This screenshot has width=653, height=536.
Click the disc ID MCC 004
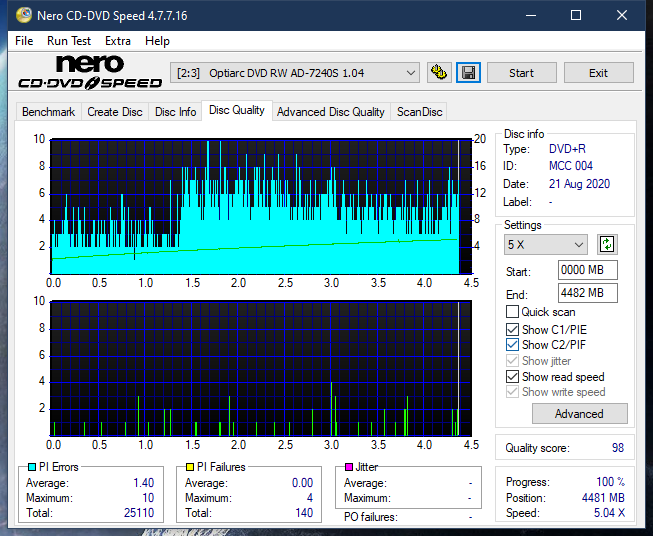(571, 166)
